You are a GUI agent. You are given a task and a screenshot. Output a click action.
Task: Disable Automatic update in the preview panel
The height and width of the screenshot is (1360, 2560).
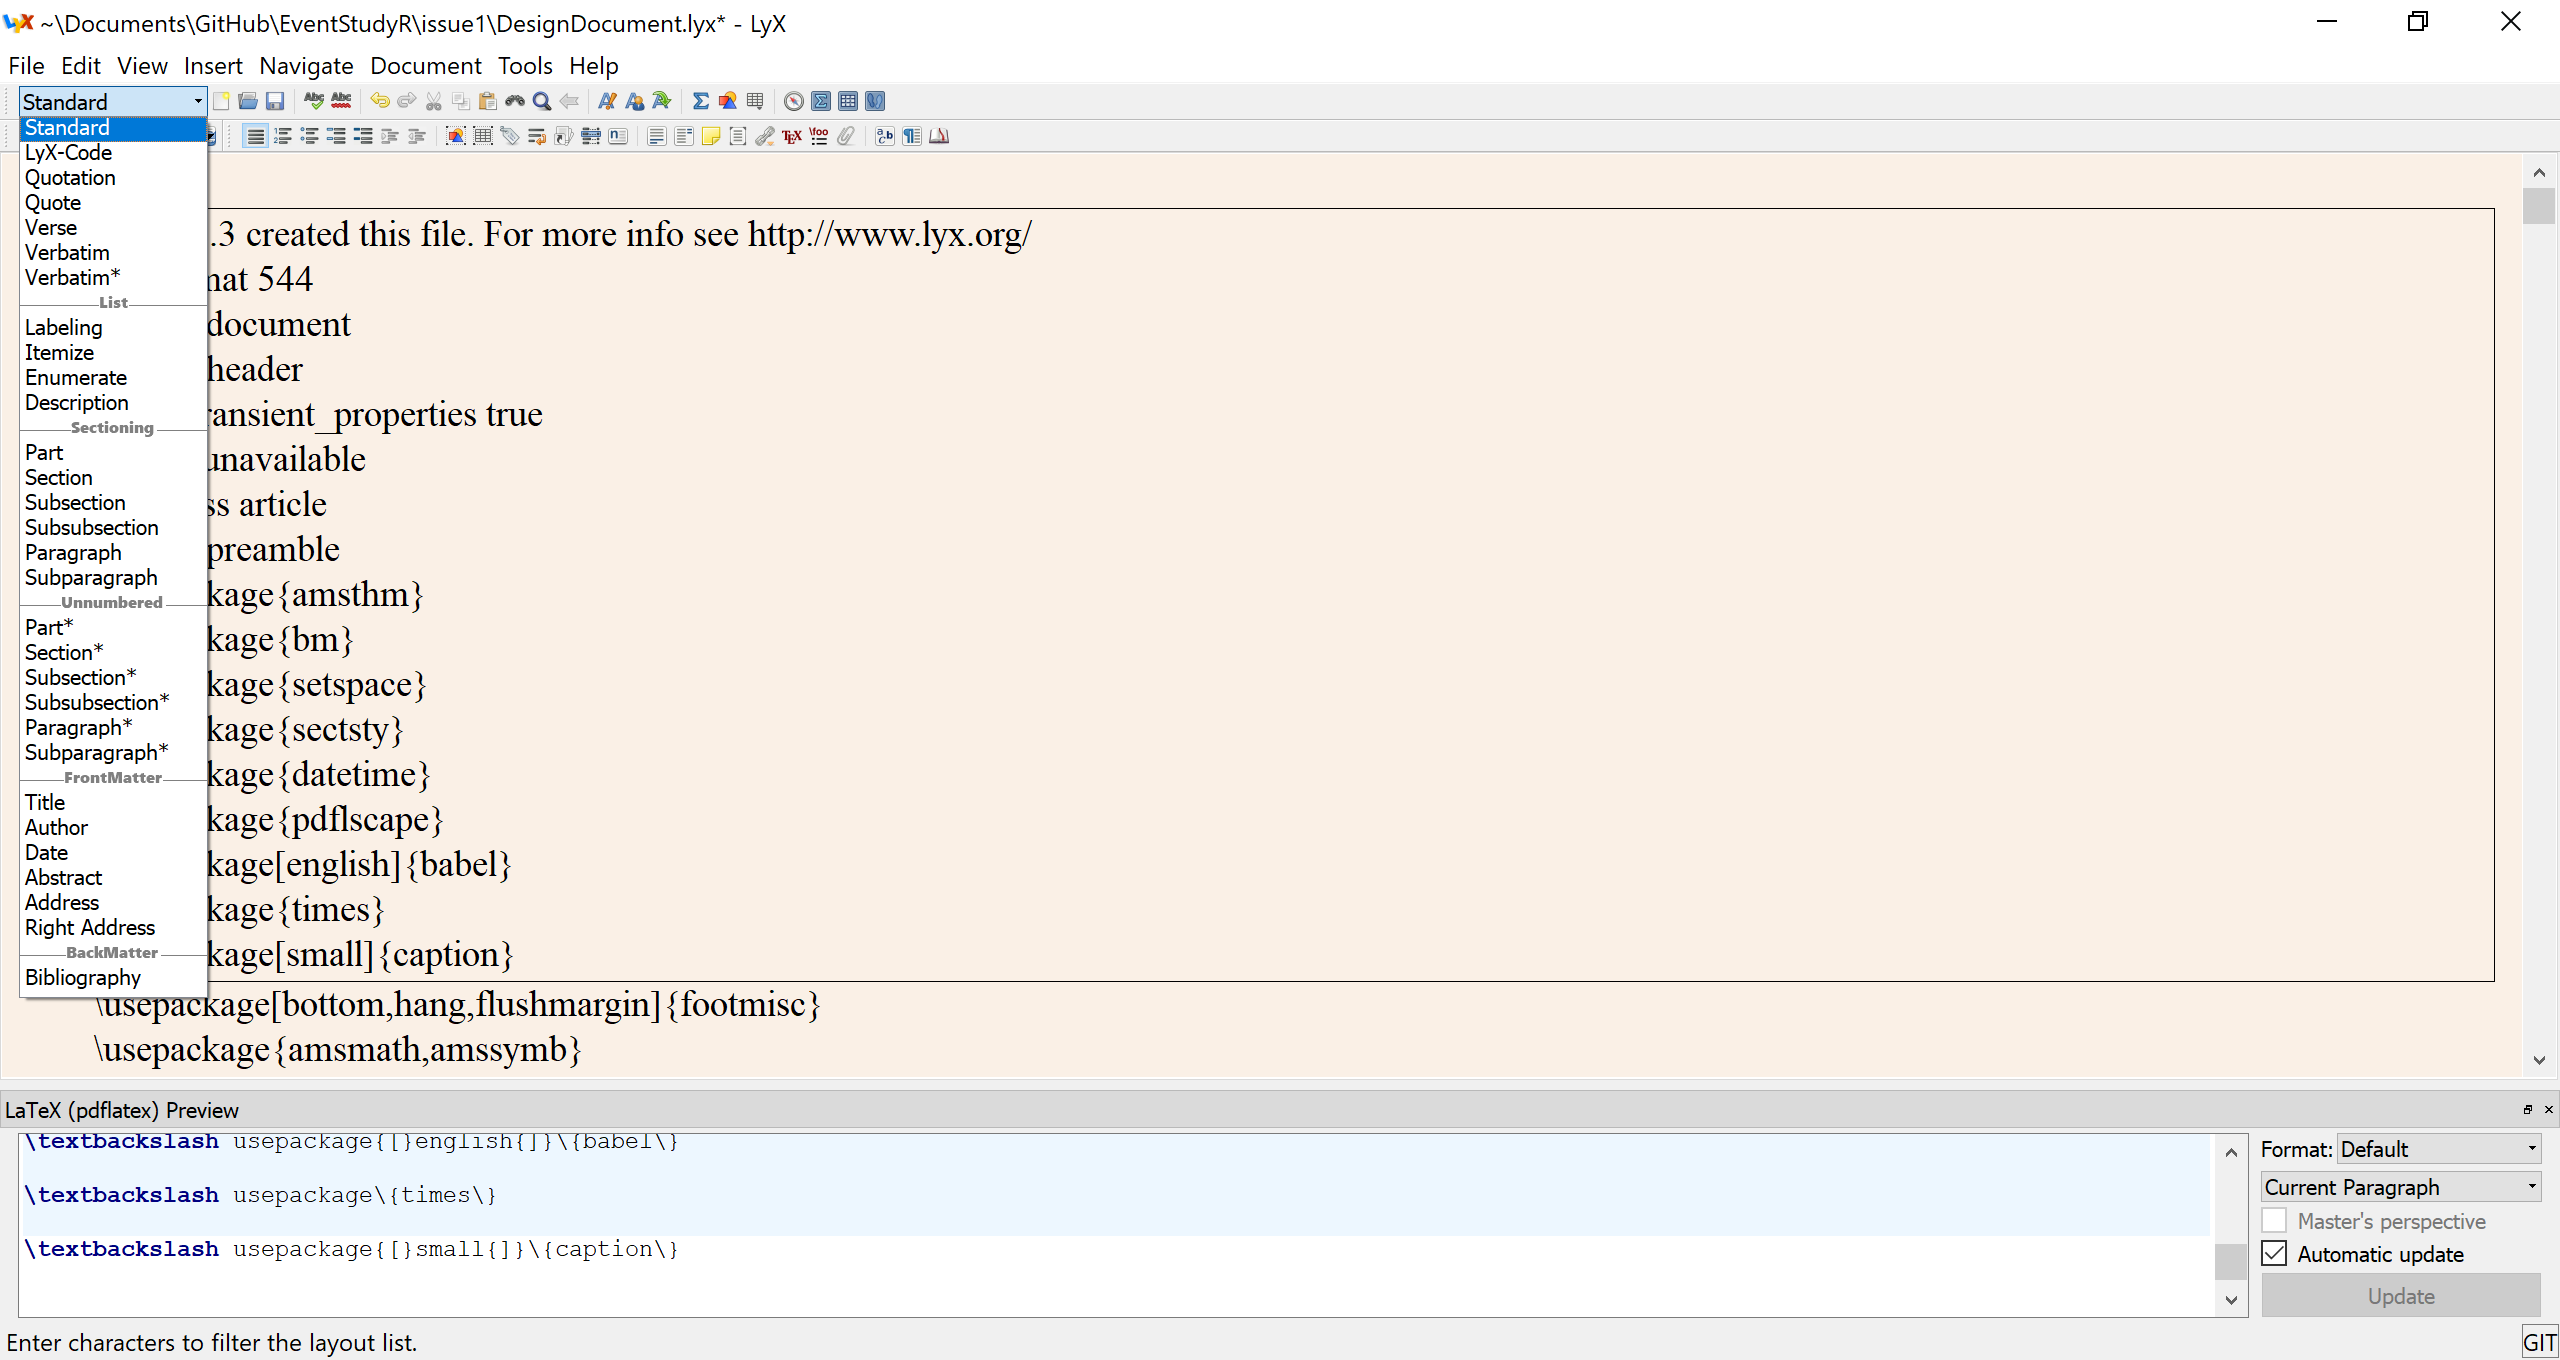(x=2274, y=1253)
